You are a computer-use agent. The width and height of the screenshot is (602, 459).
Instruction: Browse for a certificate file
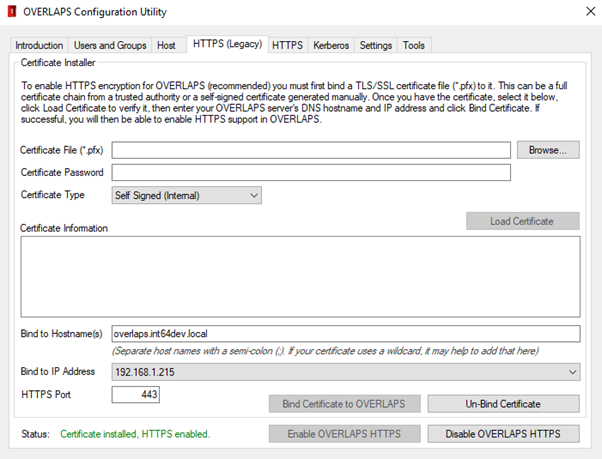548,150
